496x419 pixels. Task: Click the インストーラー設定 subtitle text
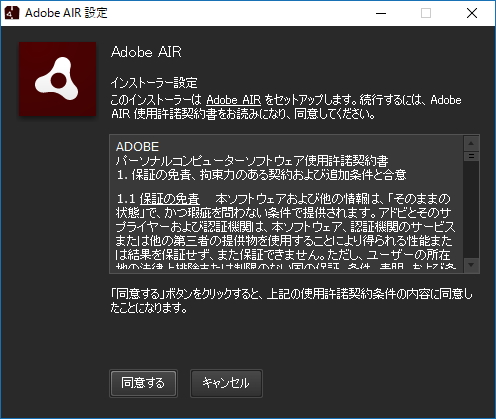(154, 83)
